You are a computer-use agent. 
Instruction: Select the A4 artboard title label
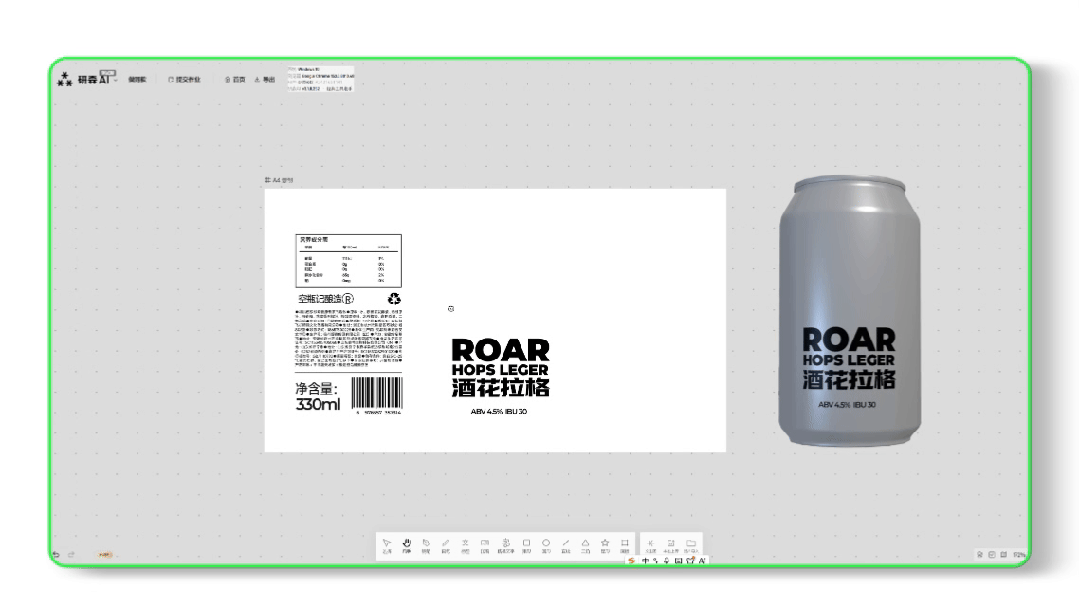pyautogui.click(x=279, y=180)
